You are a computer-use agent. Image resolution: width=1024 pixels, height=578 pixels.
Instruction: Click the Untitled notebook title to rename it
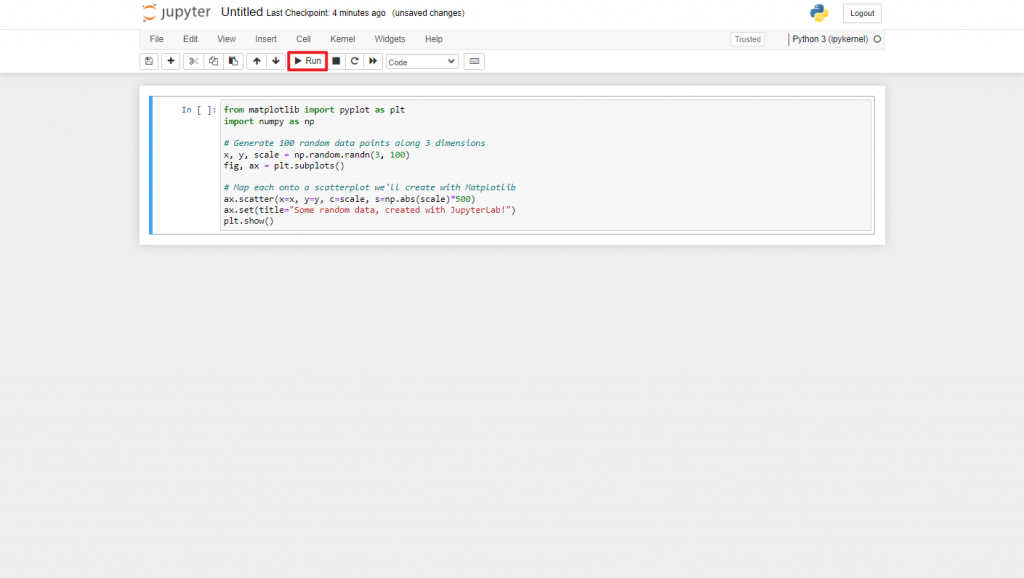click(243, 12)
